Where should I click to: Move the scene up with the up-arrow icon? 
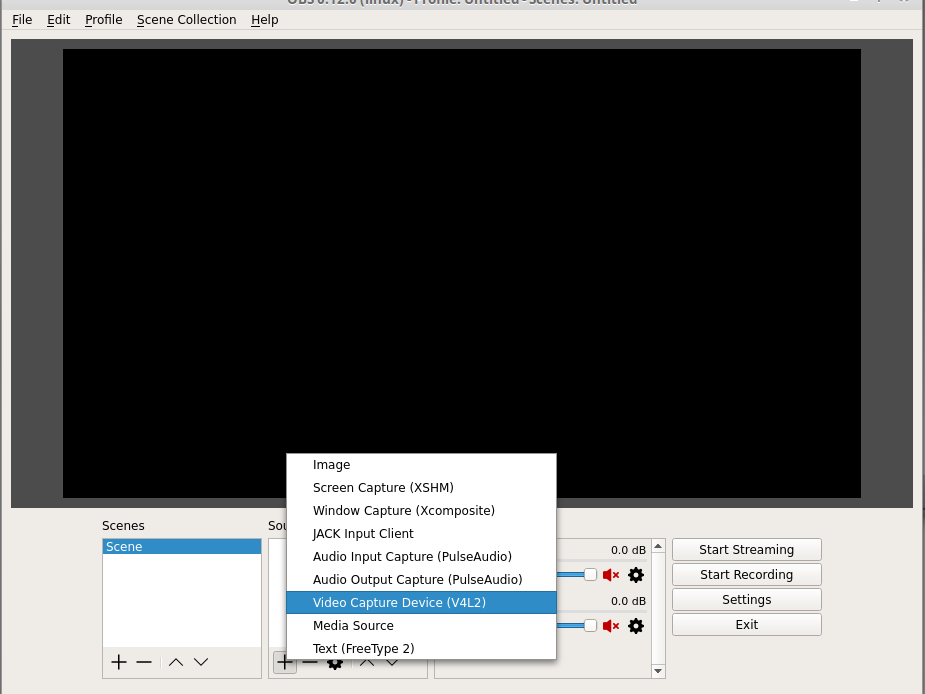[175, 662]
